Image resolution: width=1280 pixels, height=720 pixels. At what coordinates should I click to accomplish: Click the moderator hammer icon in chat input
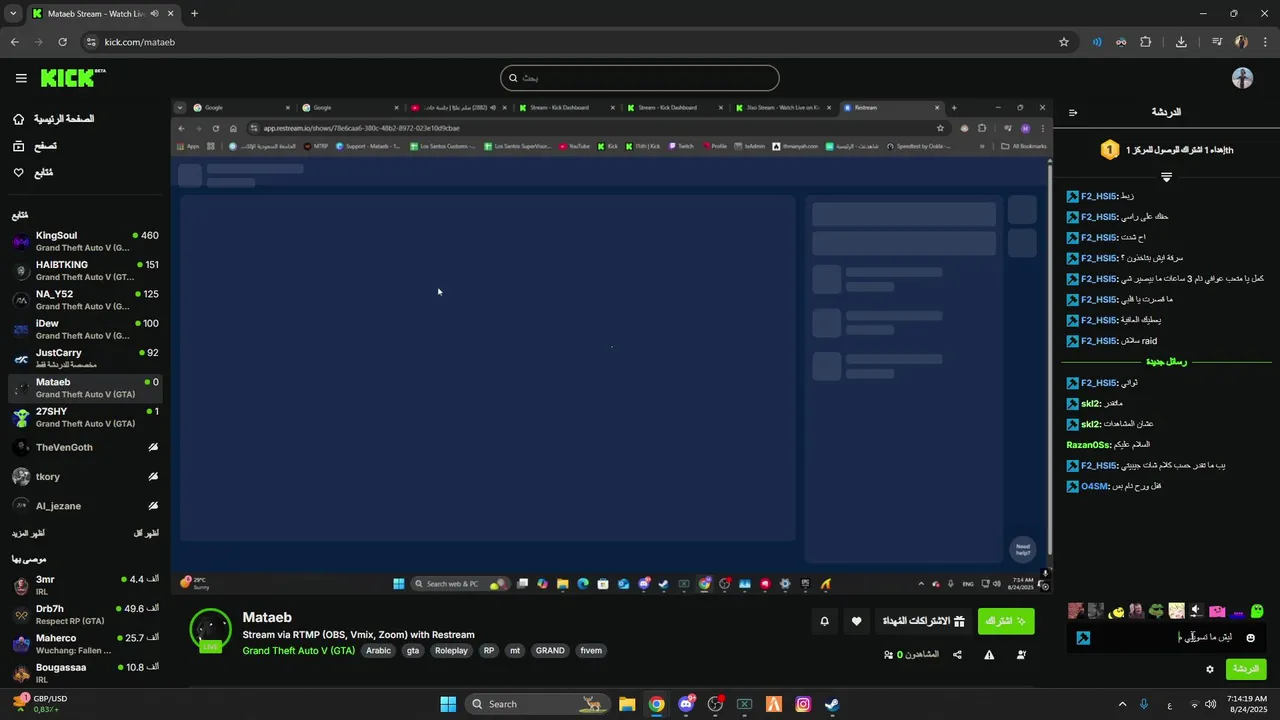point(1083,638)
